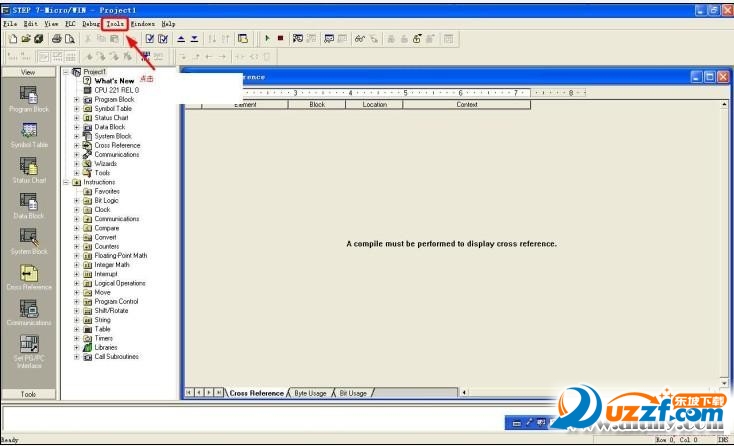Expand the Libraries tree node
The height and width of the screenshot is (446, 734).
click(x=76, y=347)
